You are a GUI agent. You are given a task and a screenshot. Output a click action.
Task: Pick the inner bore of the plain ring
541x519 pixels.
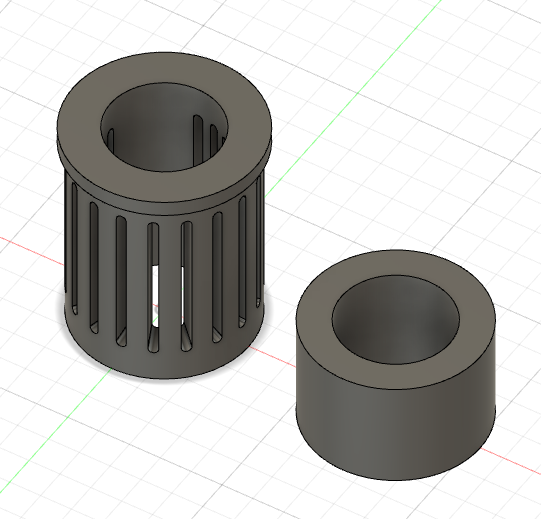[396, 319]
